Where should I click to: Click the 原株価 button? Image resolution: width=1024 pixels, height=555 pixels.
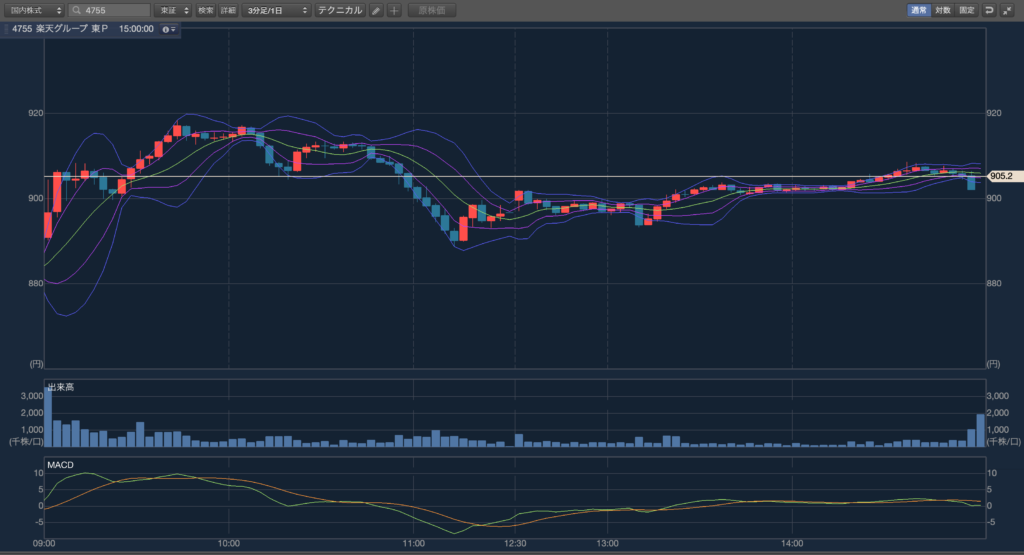pyautogui.click(x=432, y=10)
